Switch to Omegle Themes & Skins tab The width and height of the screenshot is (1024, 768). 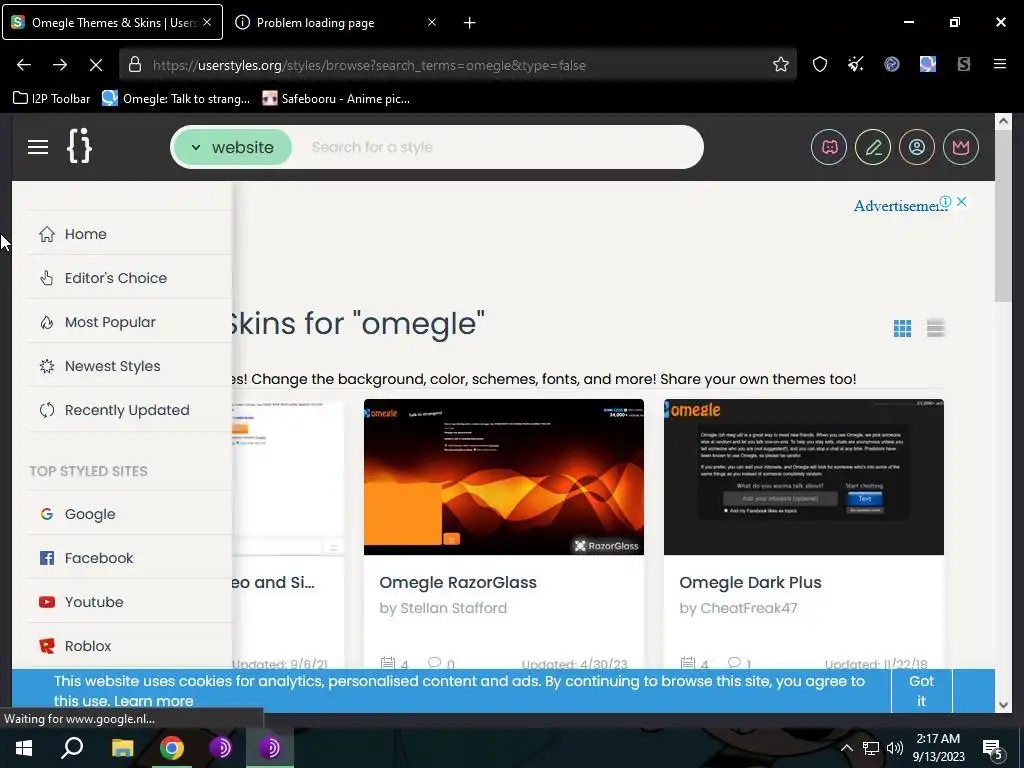[112, 22]
